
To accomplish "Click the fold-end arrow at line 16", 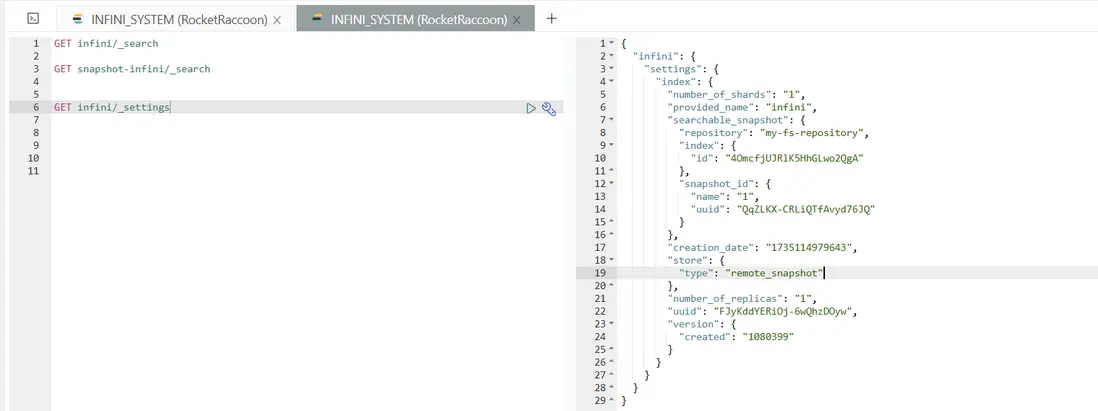I will click(612, 235).
